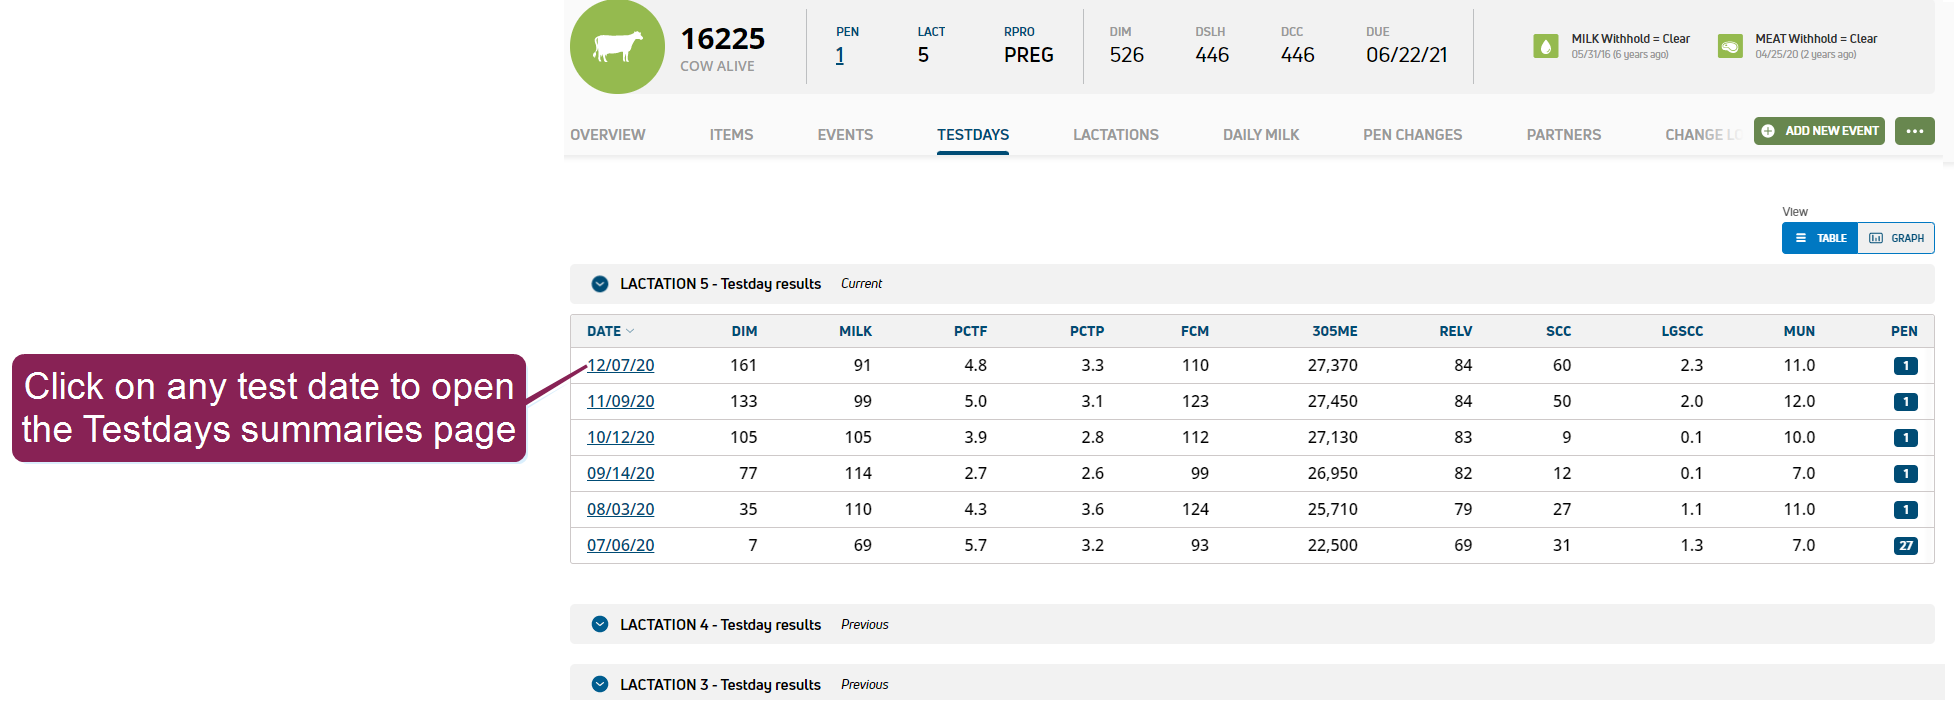Click the Meat Withhold status icon
Screen dimensions: 1954x702
point(1729,46)
